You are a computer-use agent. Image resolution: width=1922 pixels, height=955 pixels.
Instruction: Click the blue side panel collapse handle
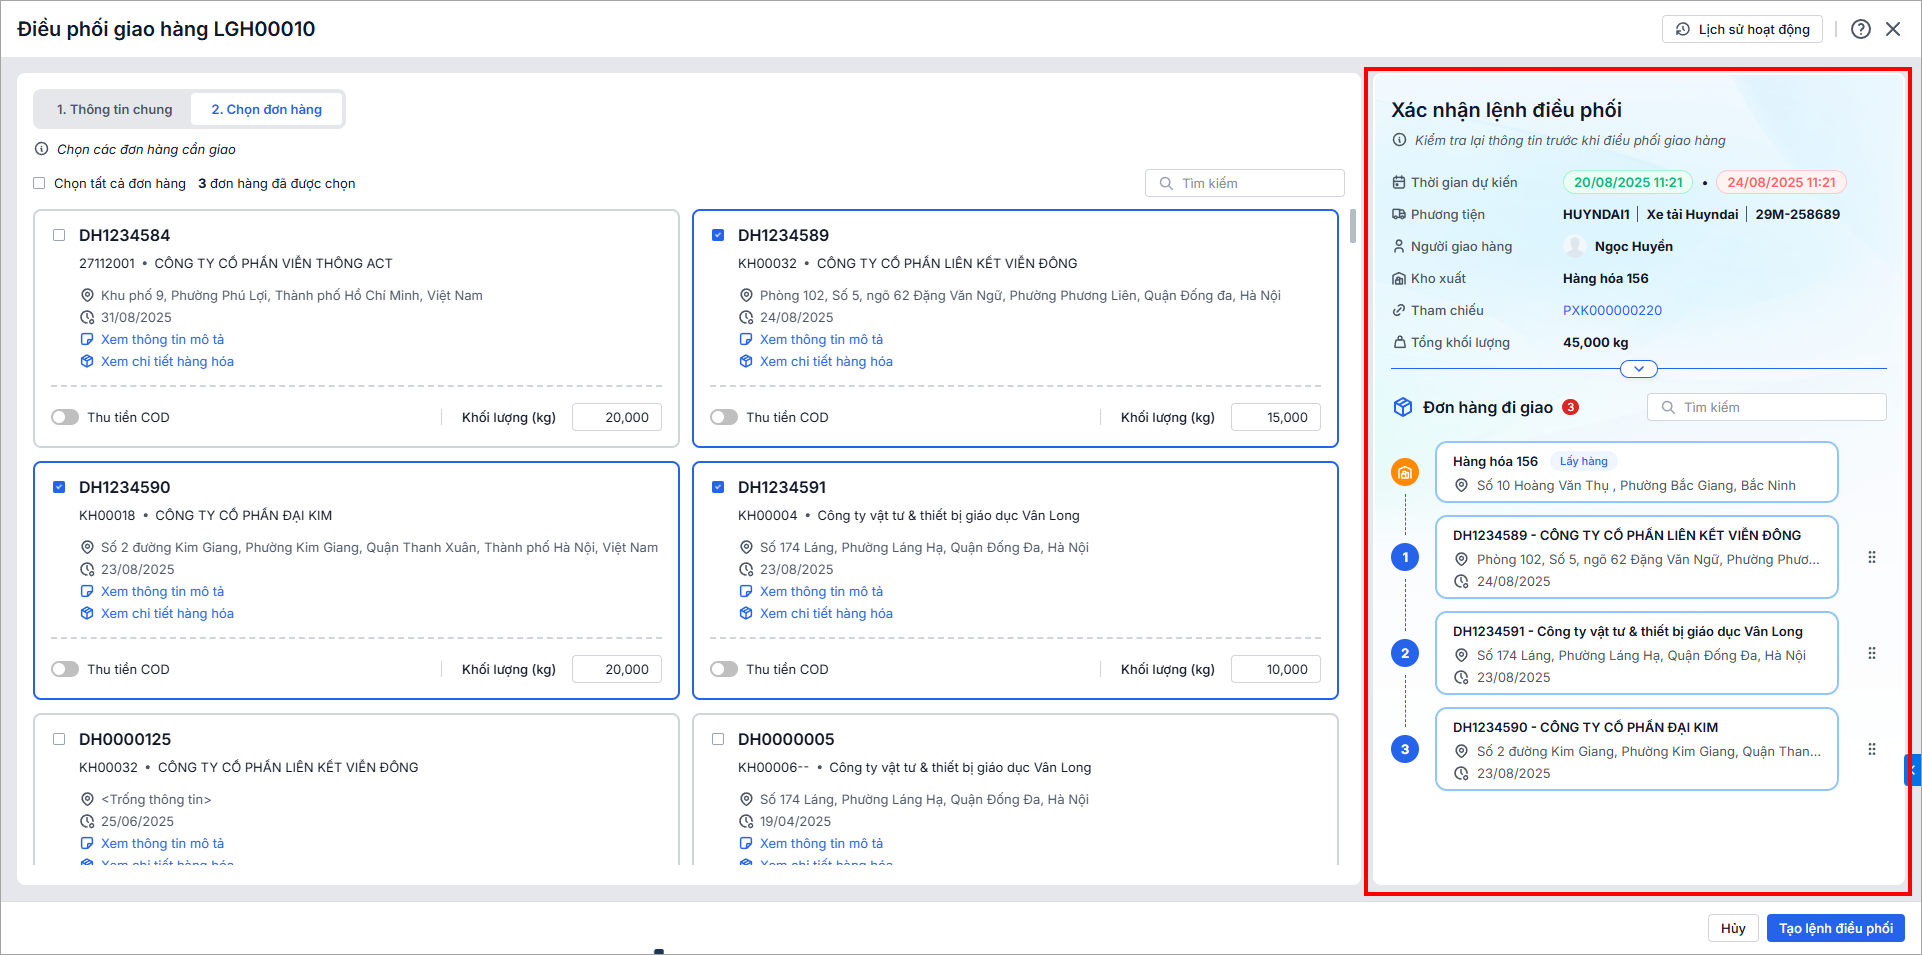point(1912,770)
